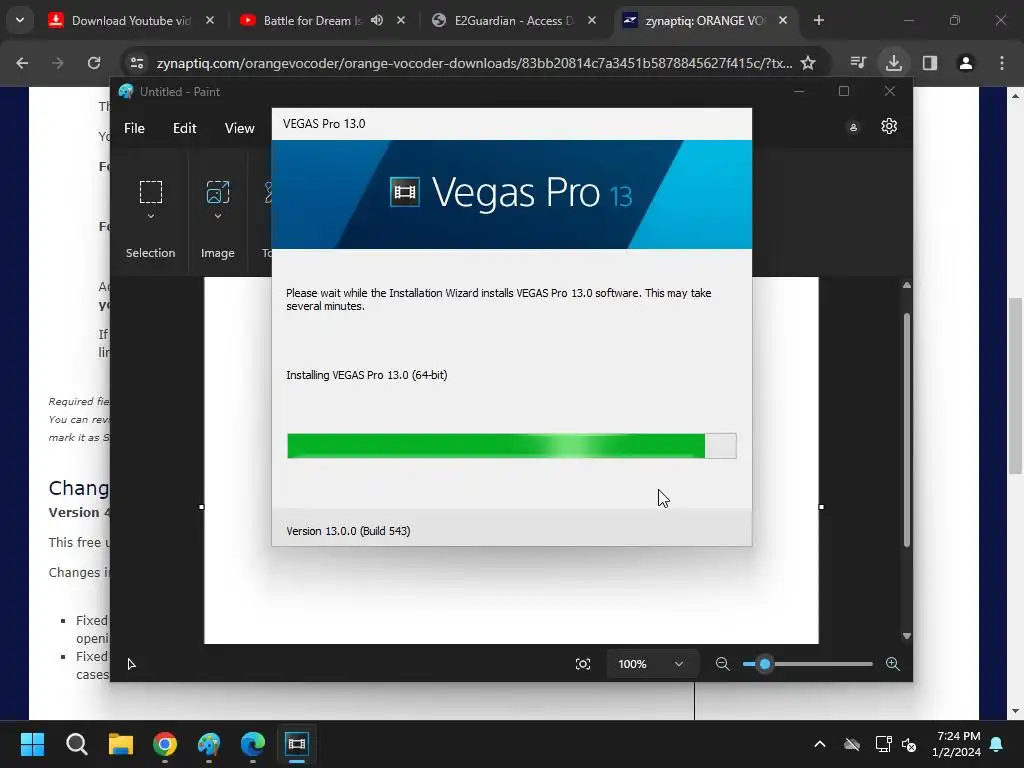Click the VEGAS installation progress bar

click(x=511, y=446)
